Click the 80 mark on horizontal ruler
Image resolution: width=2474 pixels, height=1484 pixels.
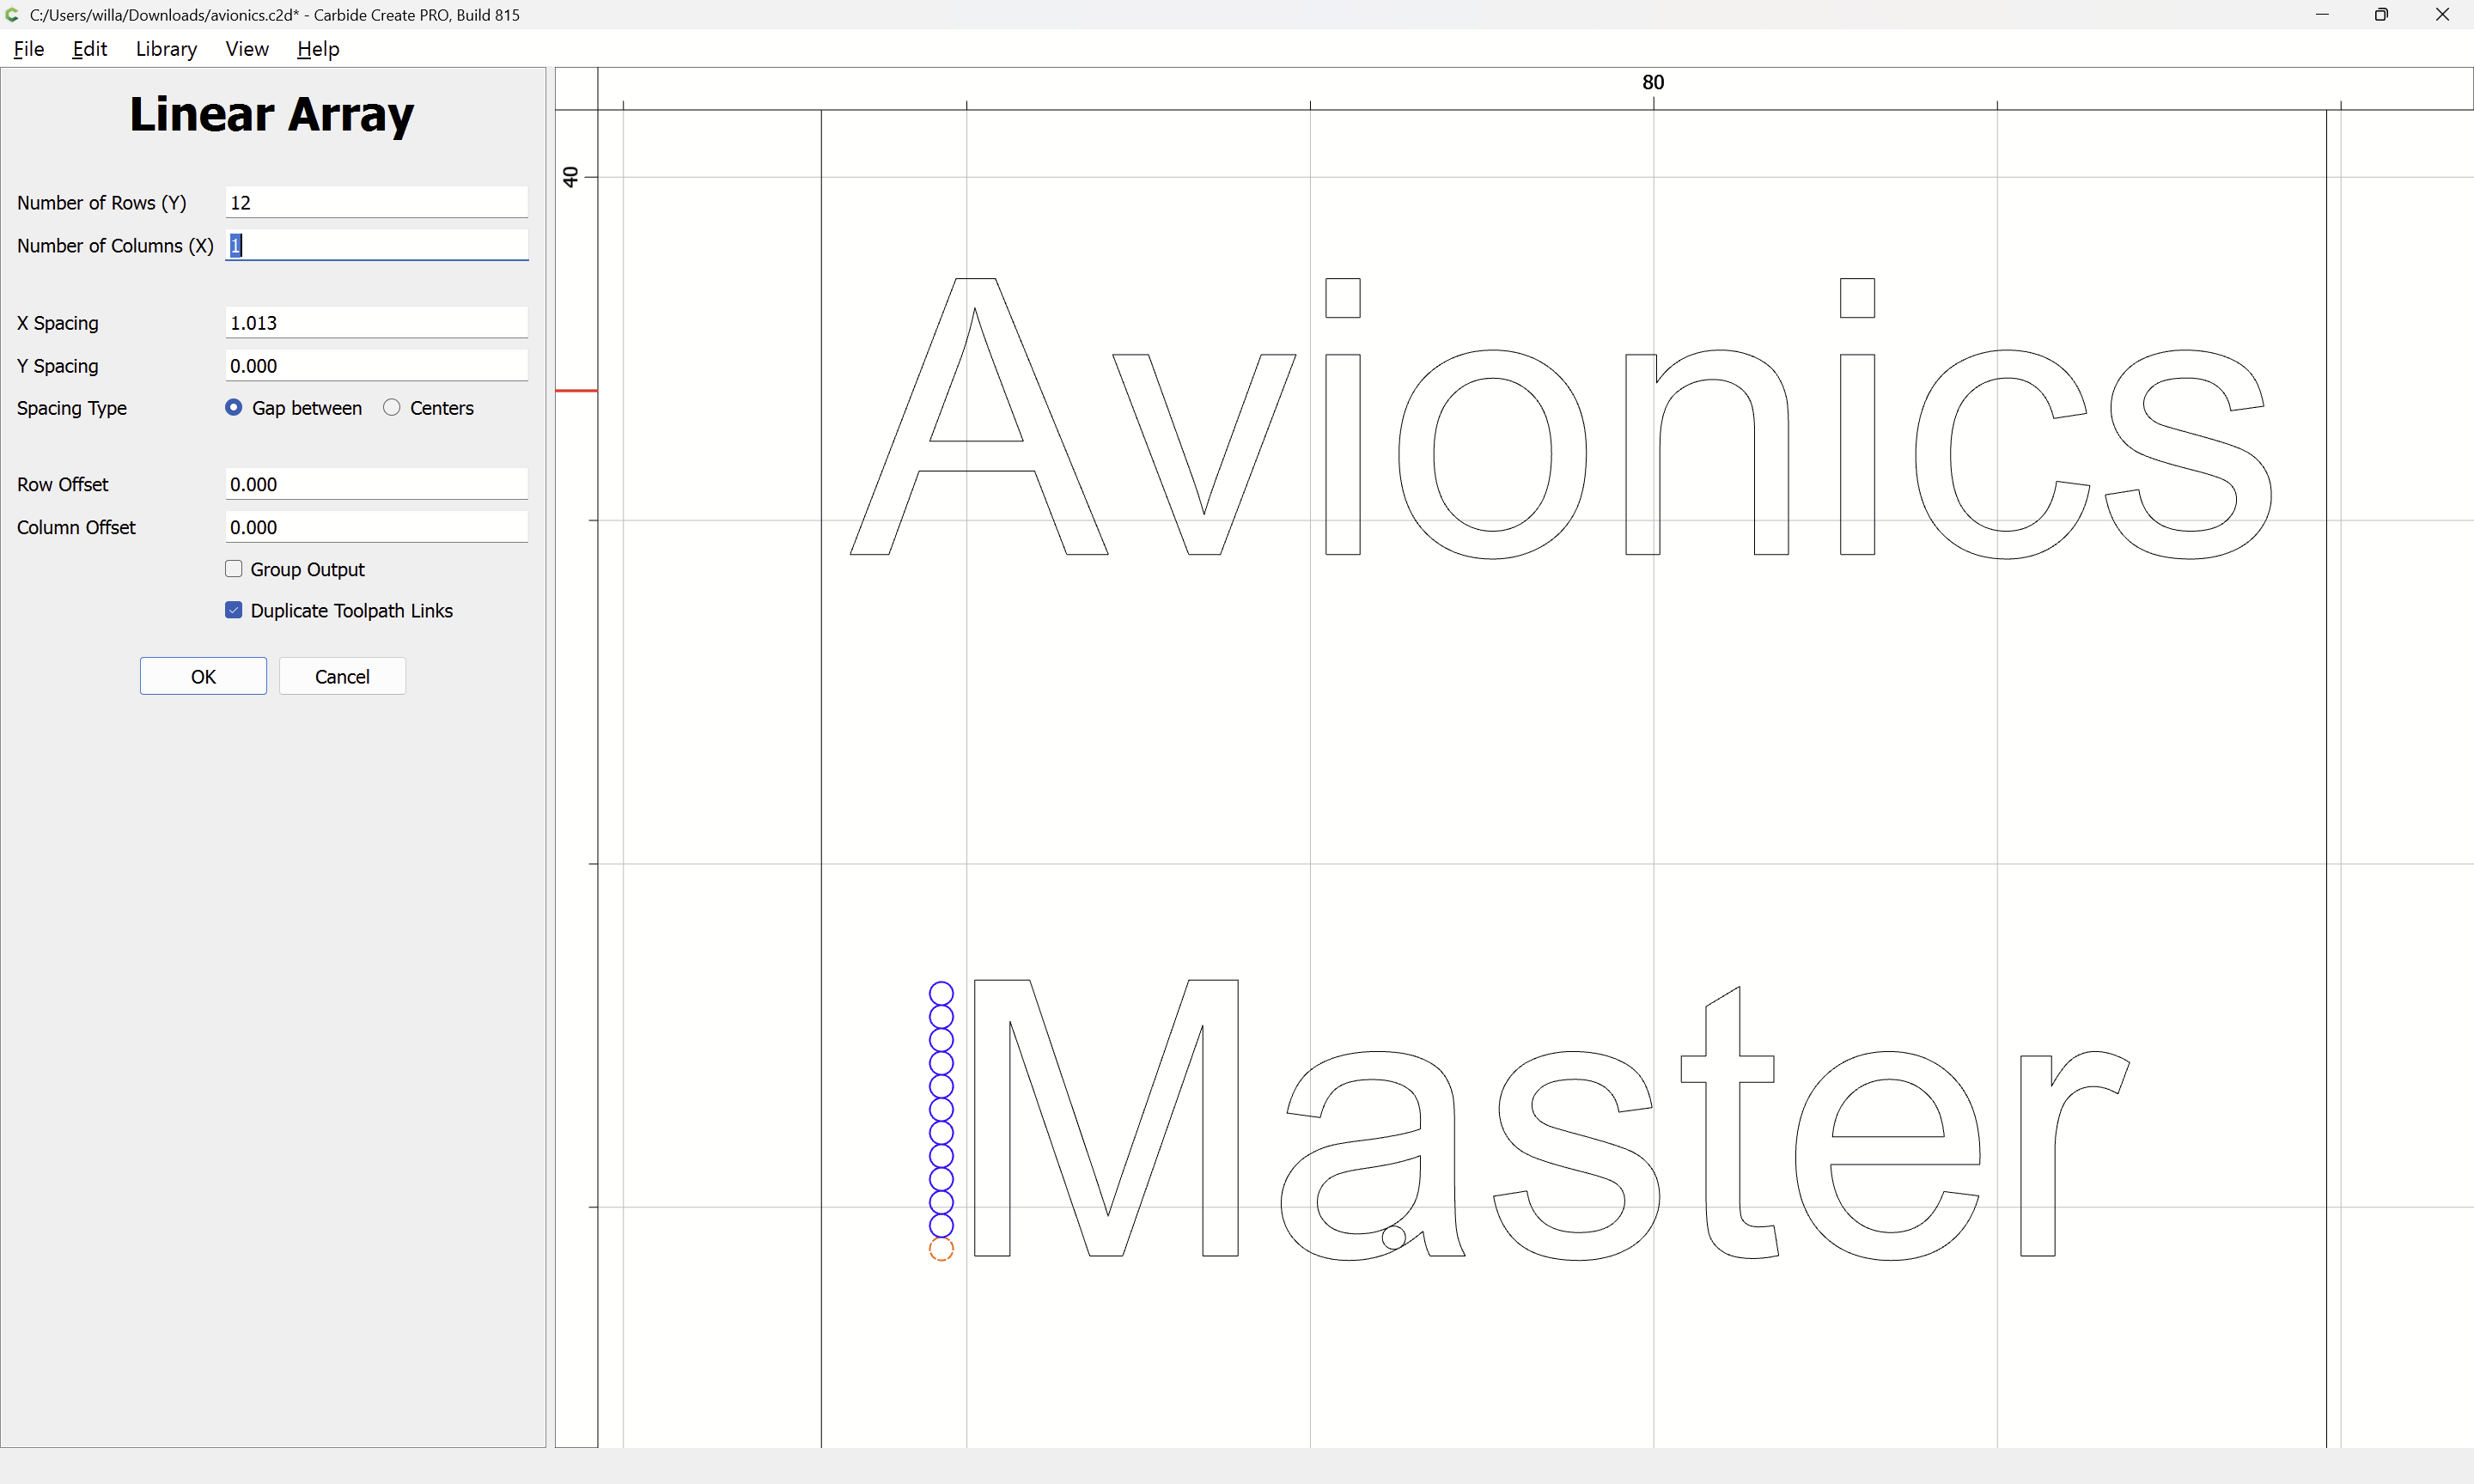tap(1653, 82)
